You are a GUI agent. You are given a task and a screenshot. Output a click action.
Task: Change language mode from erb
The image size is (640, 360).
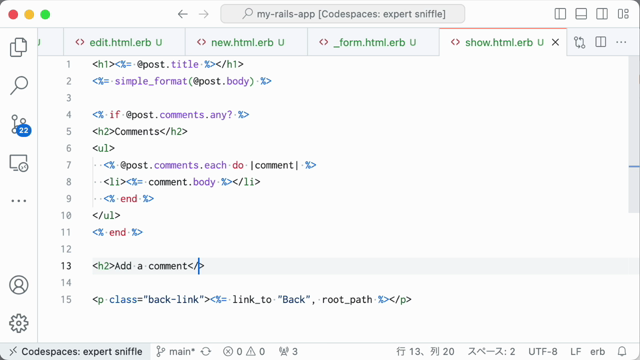598,351
